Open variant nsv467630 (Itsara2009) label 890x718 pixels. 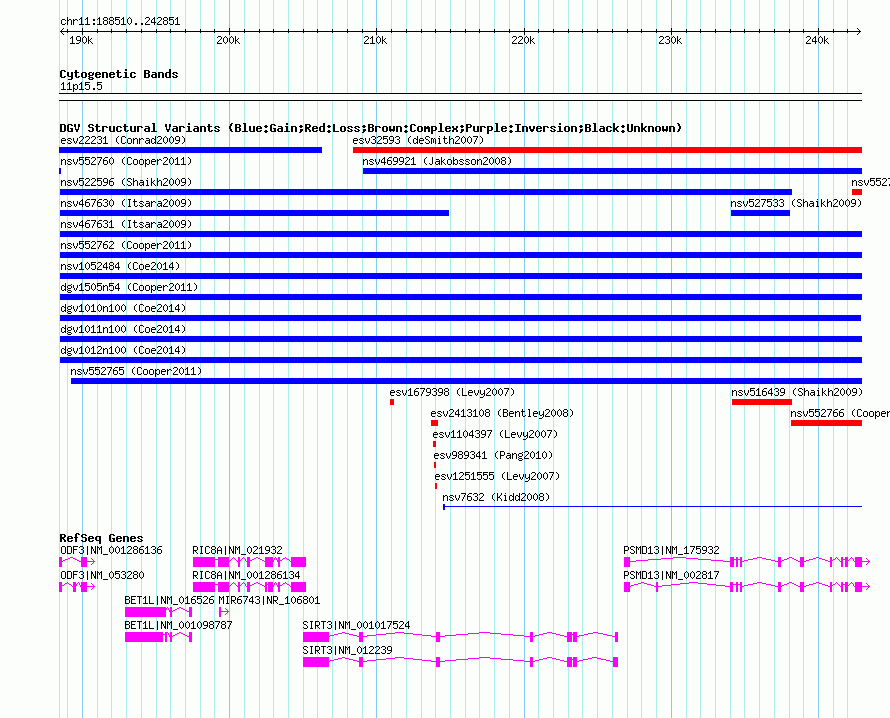(126, 203)
